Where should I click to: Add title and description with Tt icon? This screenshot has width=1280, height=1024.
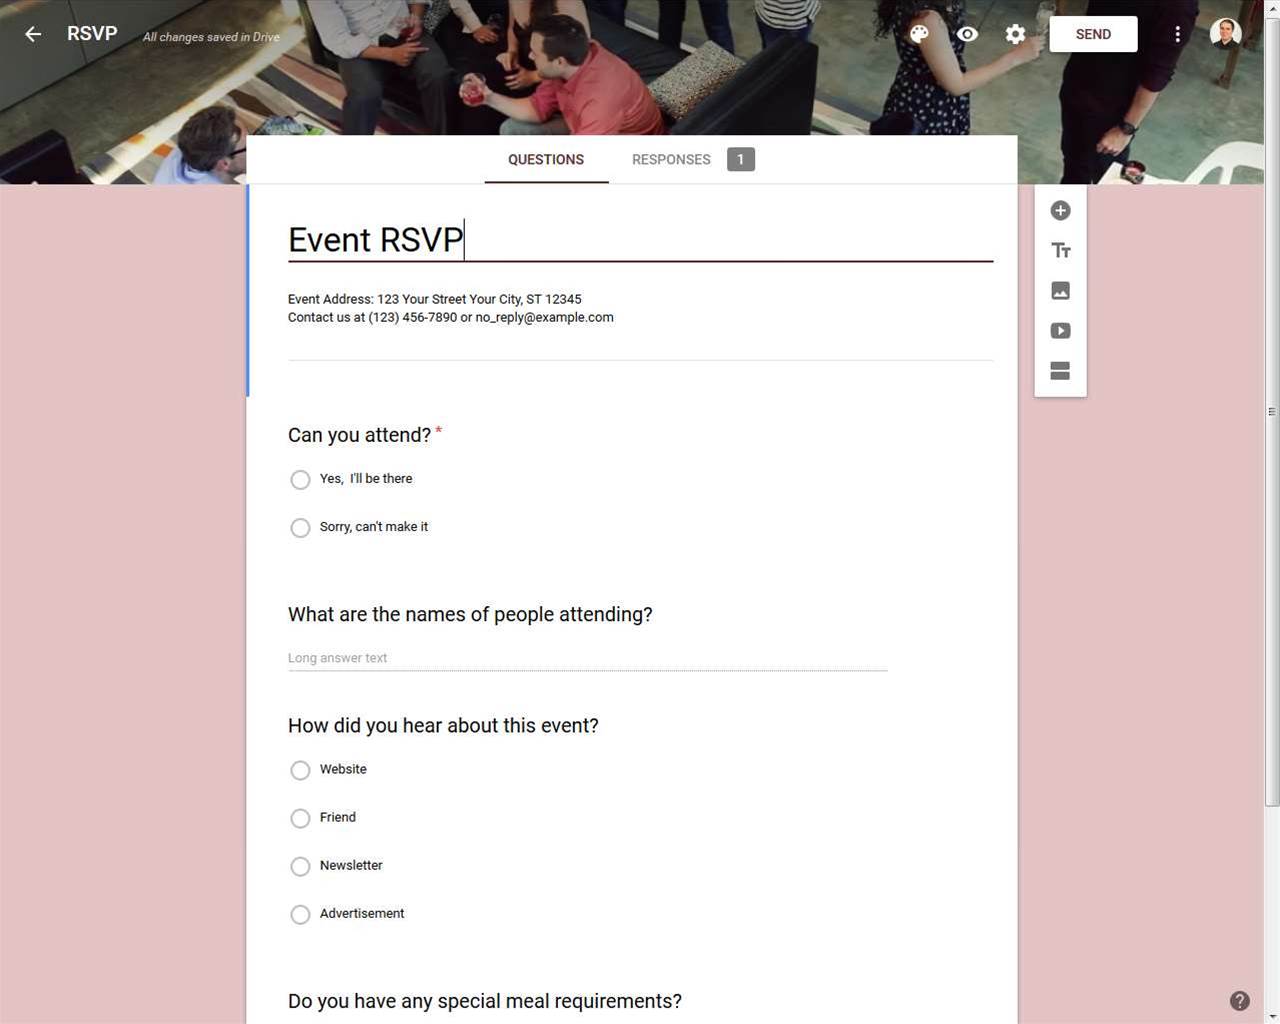[1060, 250]
